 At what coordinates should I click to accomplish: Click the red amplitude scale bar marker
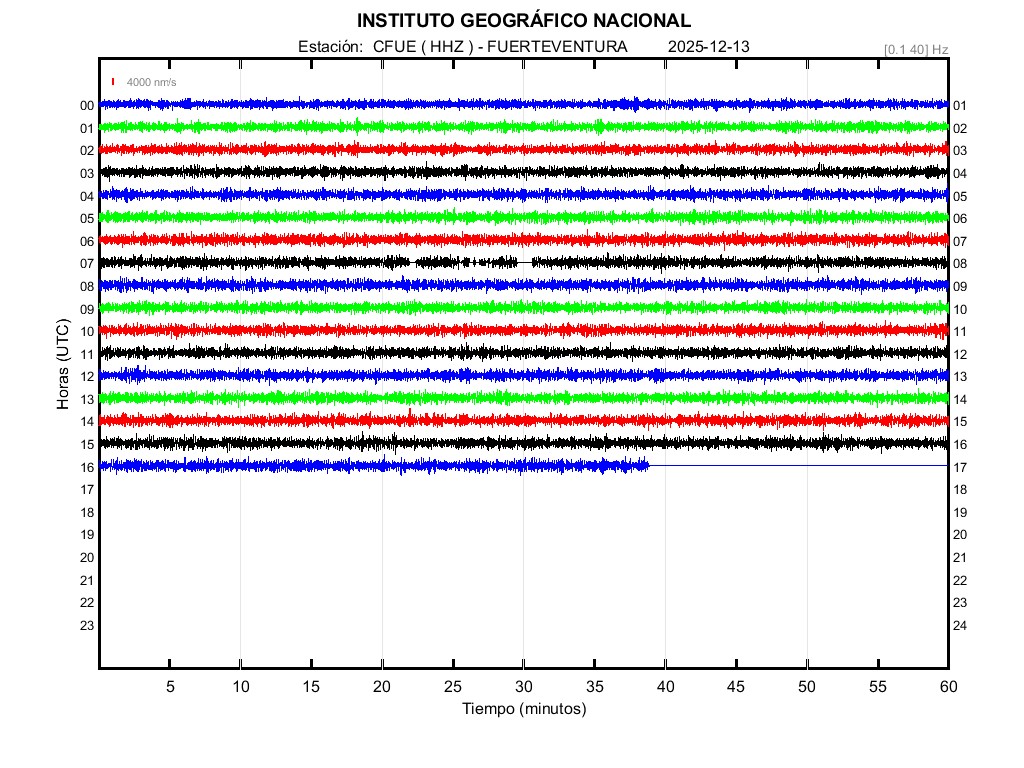(113, 82)
